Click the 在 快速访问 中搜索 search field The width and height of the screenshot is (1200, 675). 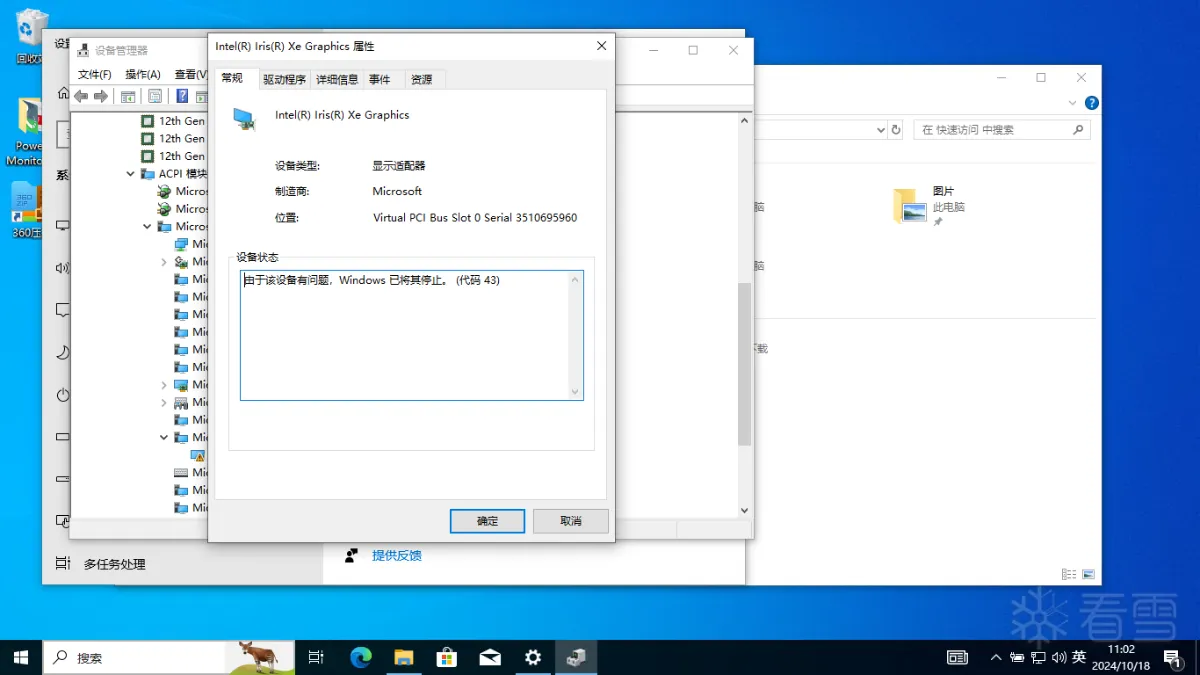(1002, 130)
